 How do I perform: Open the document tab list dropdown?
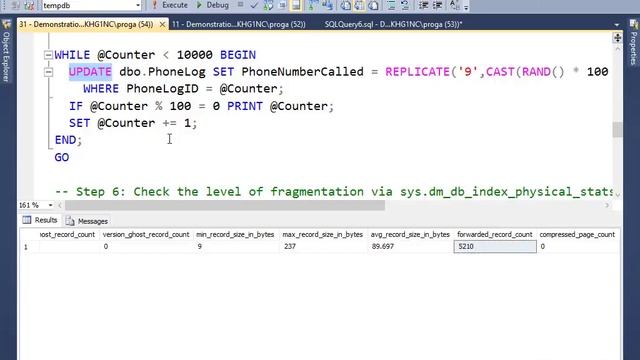tap(616, 25)
